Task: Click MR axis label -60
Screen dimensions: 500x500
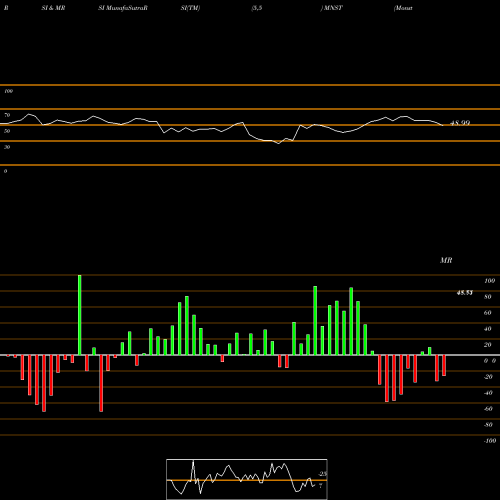Action: pos(488,409)
